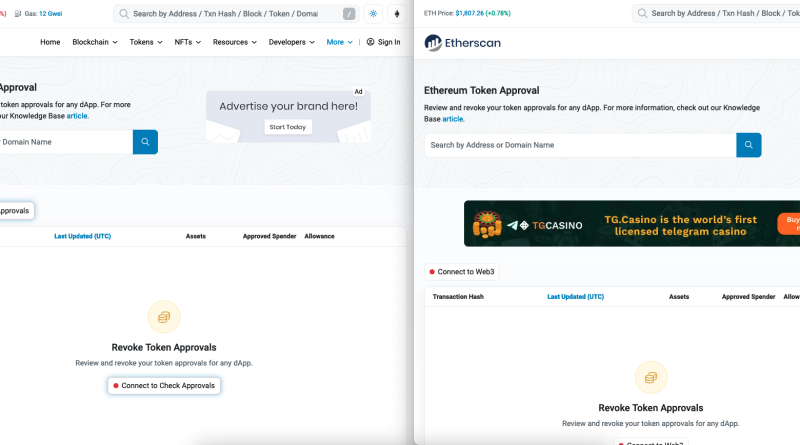
Task: Click Connect to Check Approvals button
Action: pos(164,386)
